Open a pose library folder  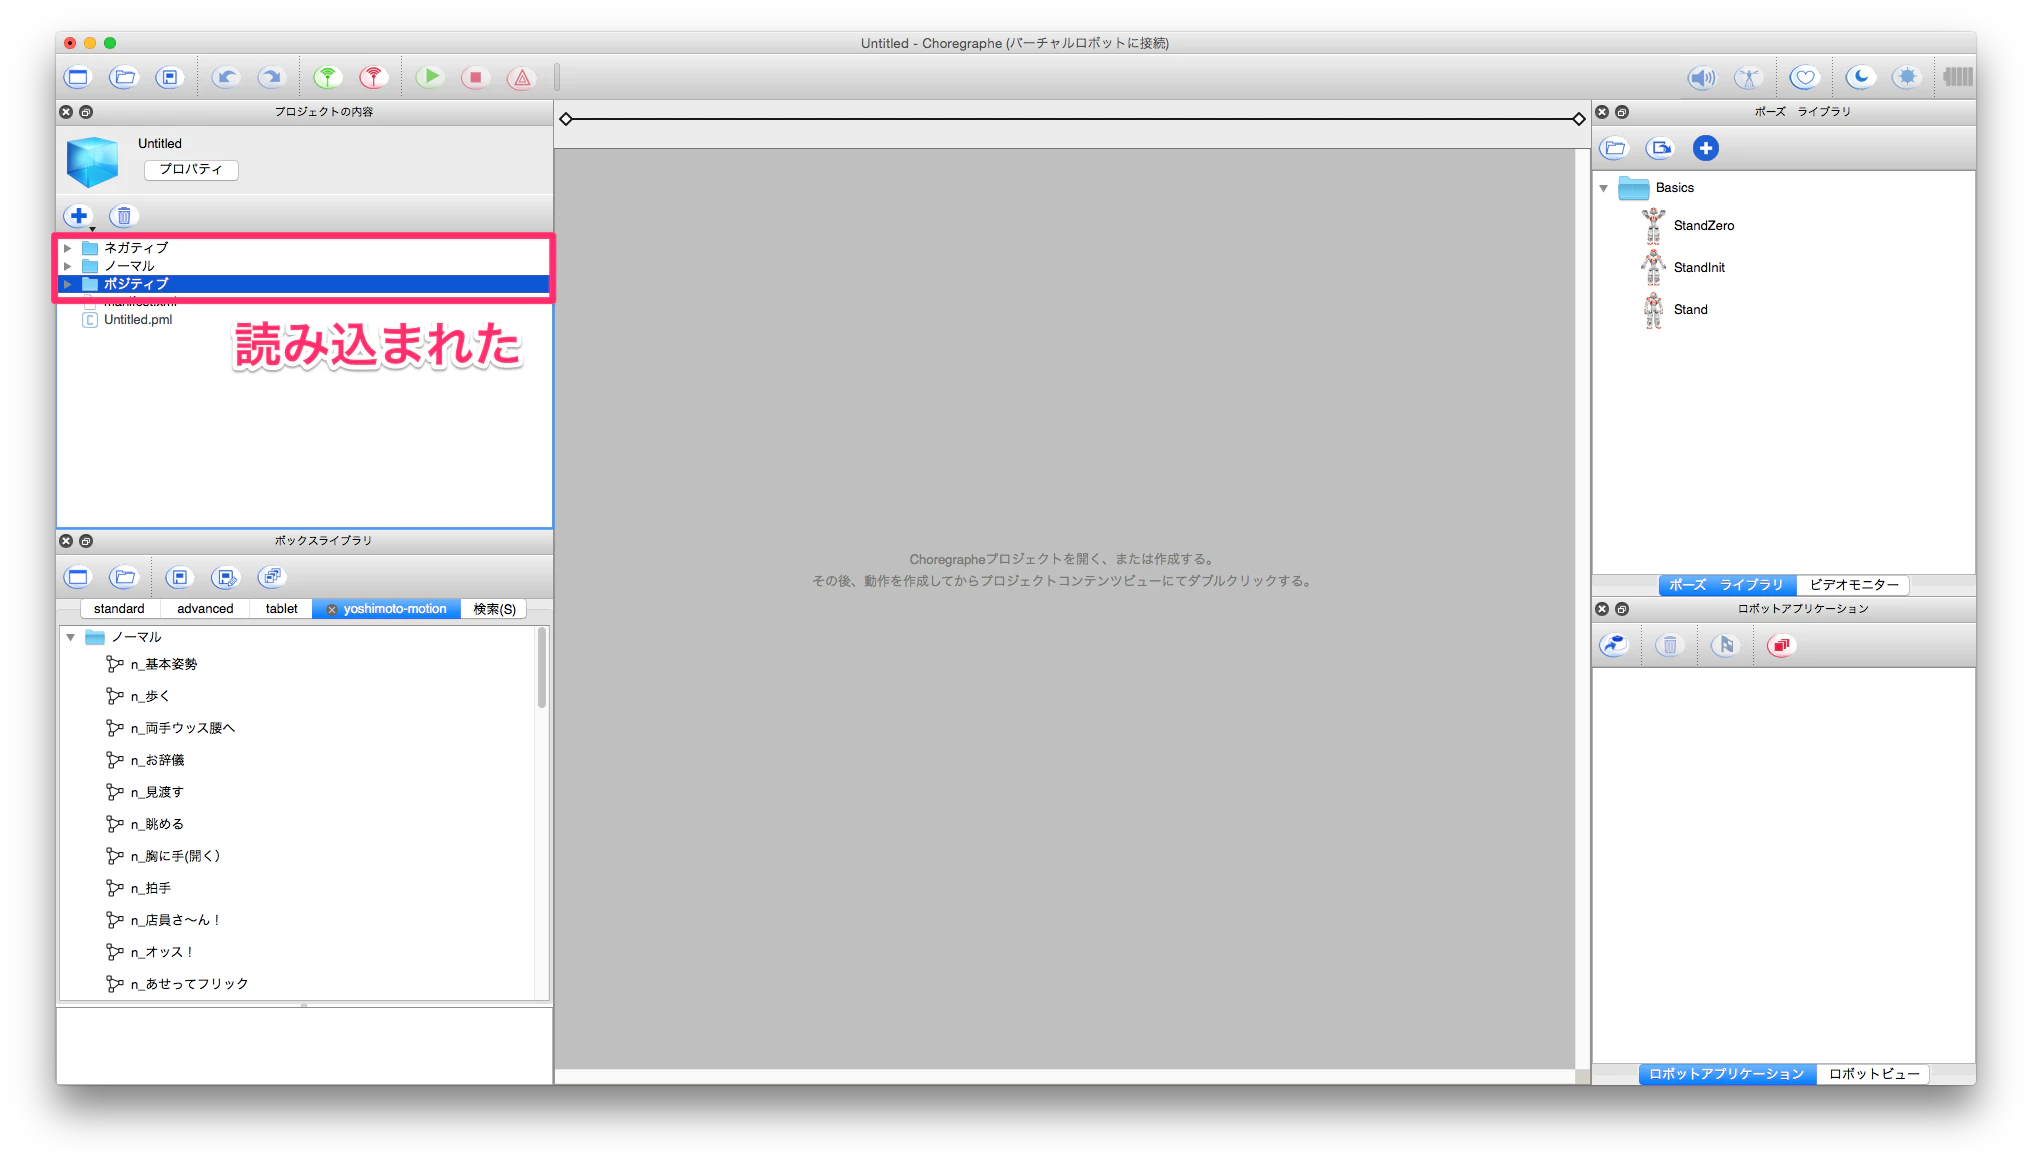coord(1615,148)
